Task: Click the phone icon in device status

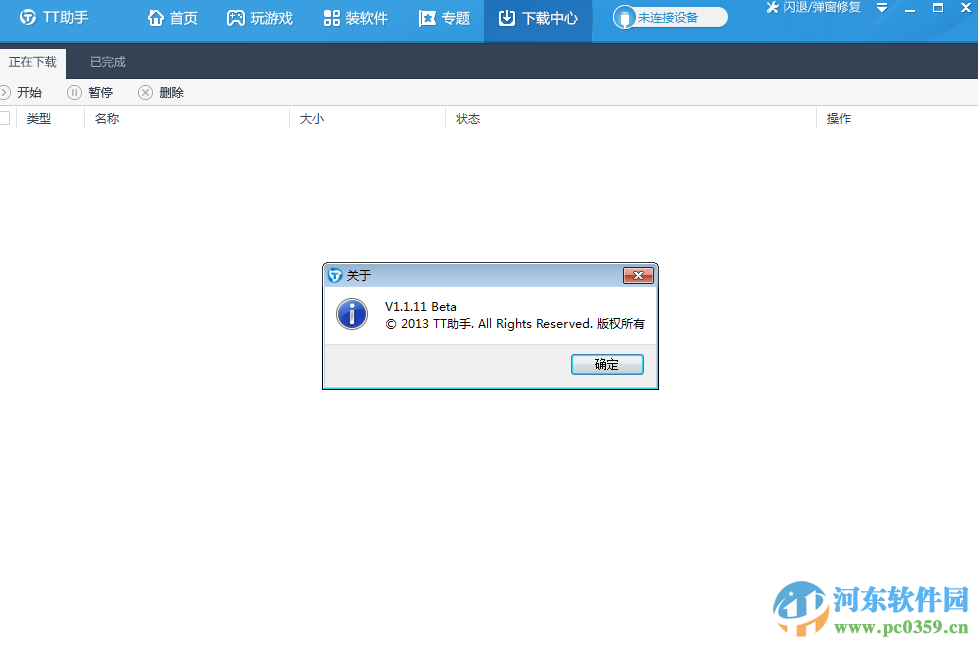Action: [x=625, y=17]
